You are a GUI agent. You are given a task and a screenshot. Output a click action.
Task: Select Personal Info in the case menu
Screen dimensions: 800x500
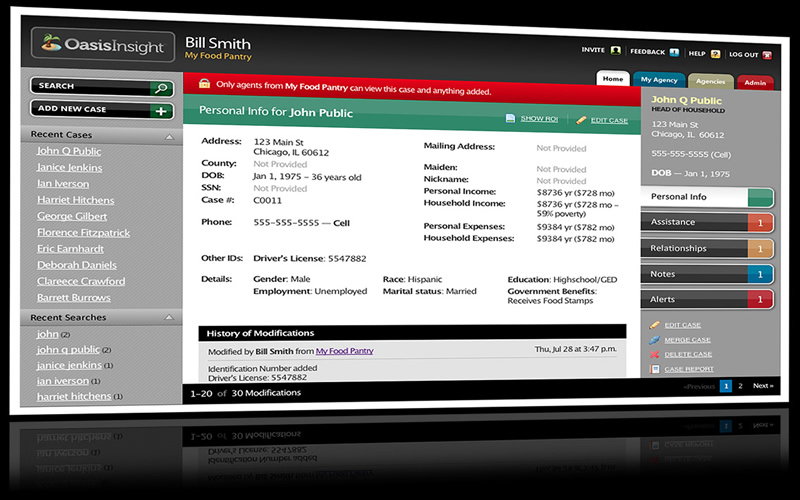707,197
